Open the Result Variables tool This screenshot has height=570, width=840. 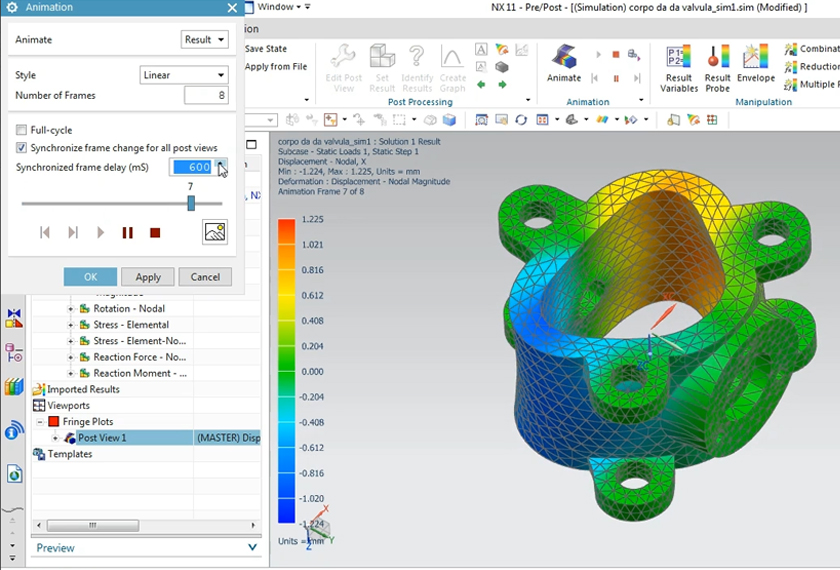tap(679, 64)
